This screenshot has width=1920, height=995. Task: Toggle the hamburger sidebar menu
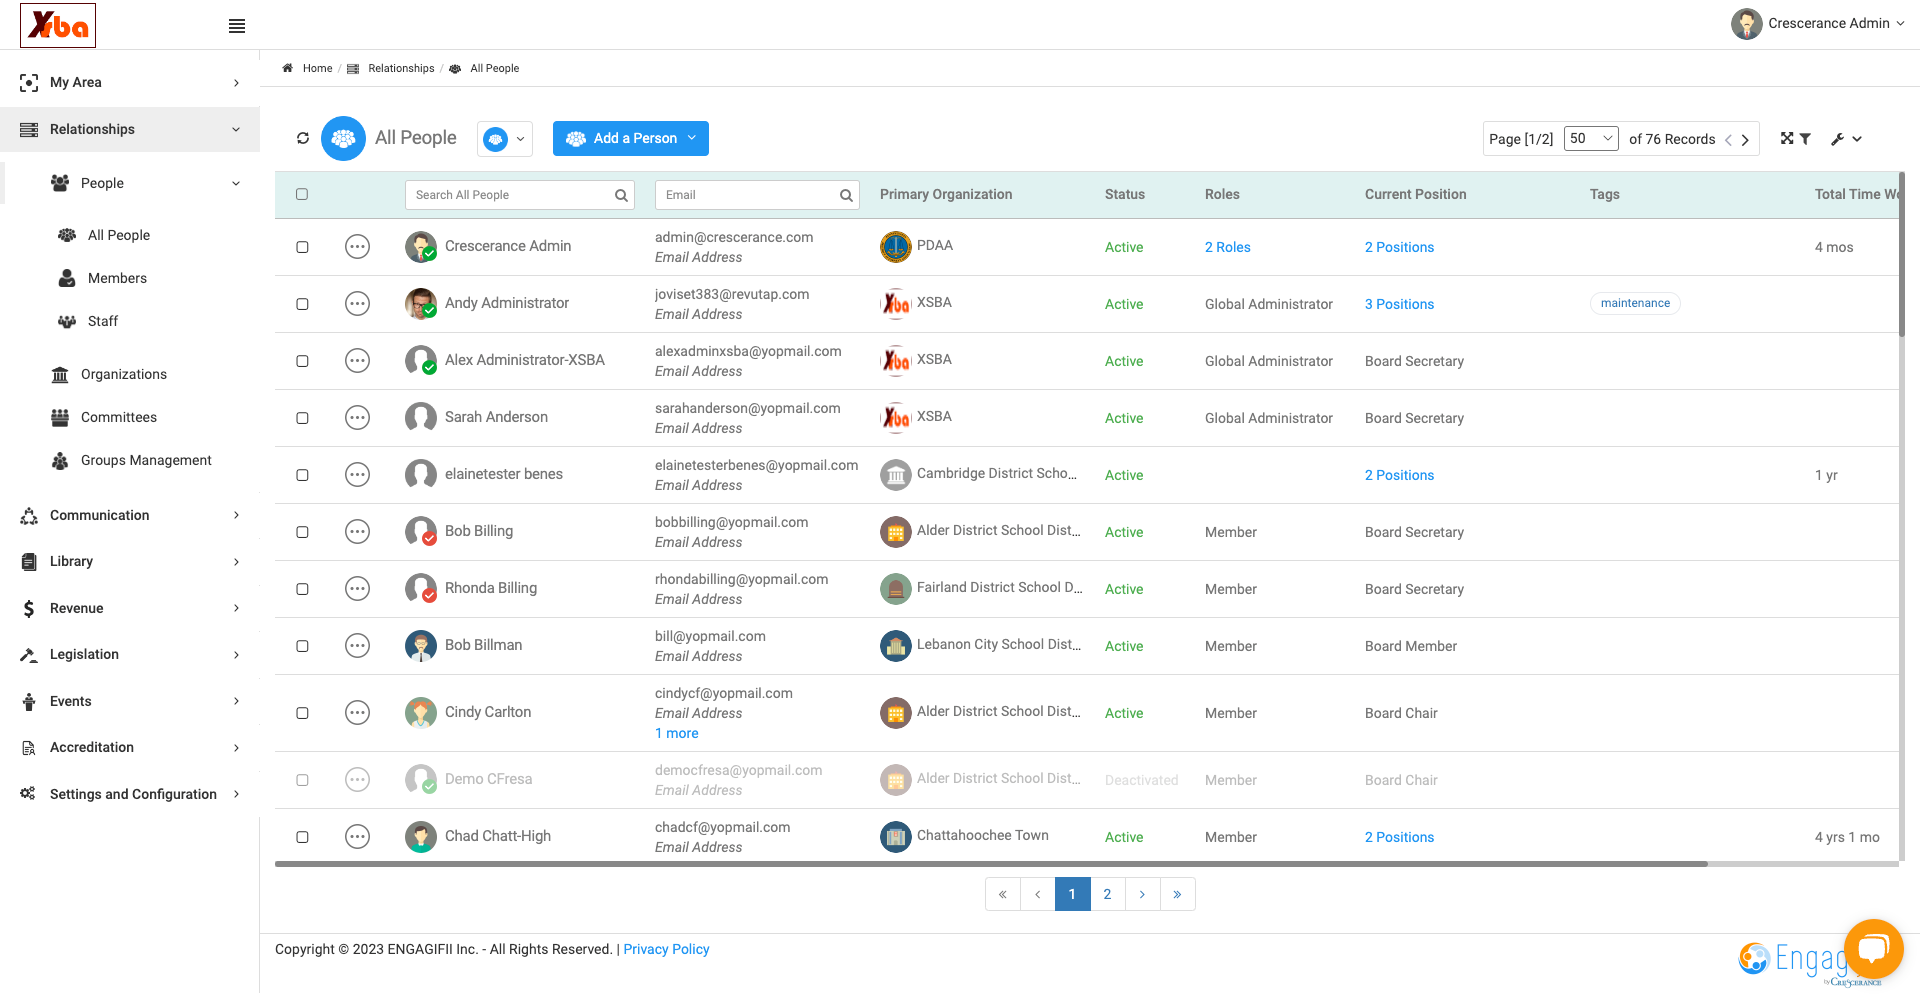(237, 26)
